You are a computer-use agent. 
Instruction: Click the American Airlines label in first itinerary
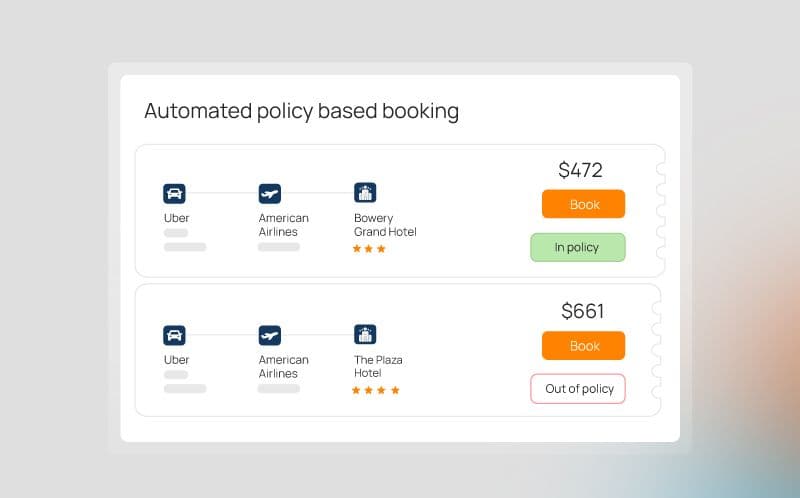(283, 225)
